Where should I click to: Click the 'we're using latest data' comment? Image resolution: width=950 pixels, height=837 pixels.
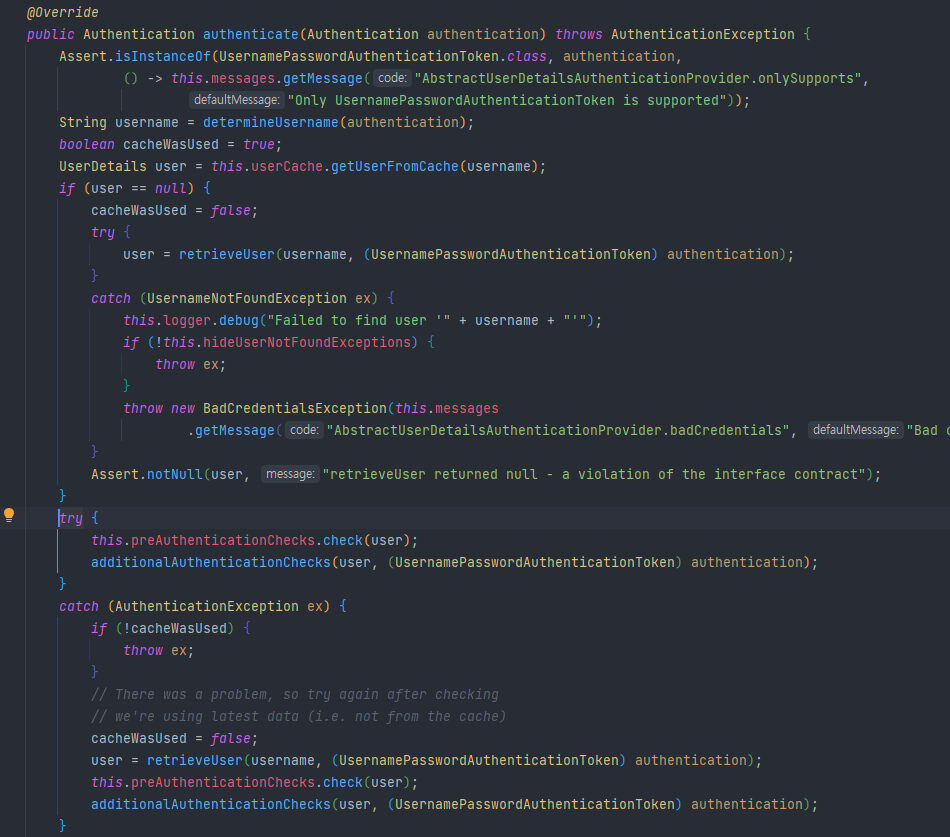(x=299, y=716)
